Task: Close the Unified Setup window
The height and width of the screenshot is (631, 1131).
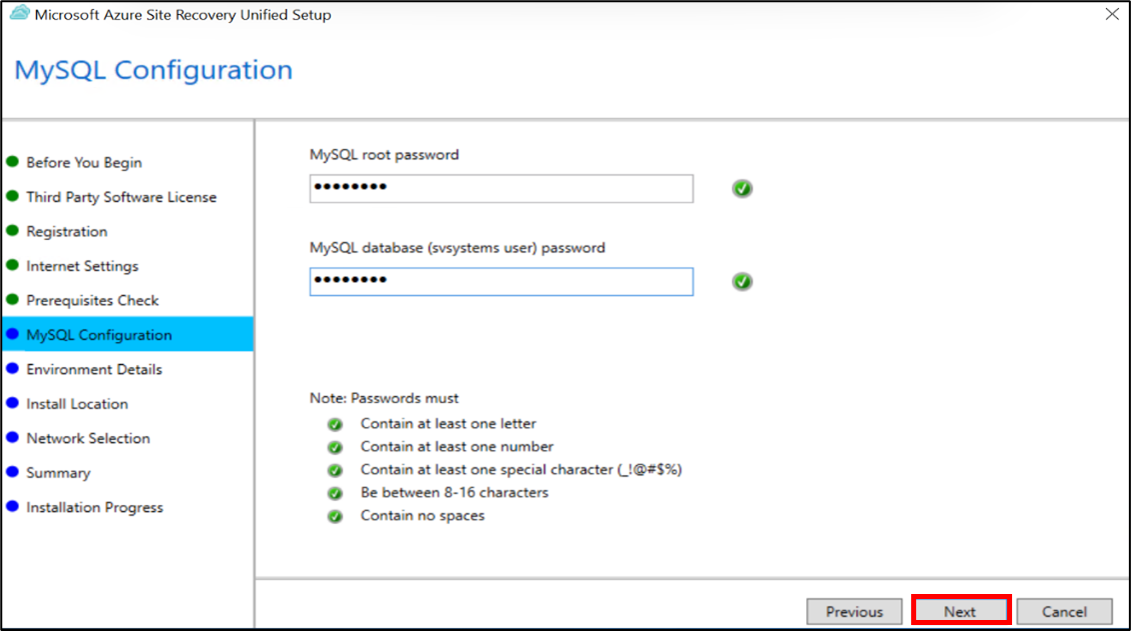Action: [x=1112, y=14]
